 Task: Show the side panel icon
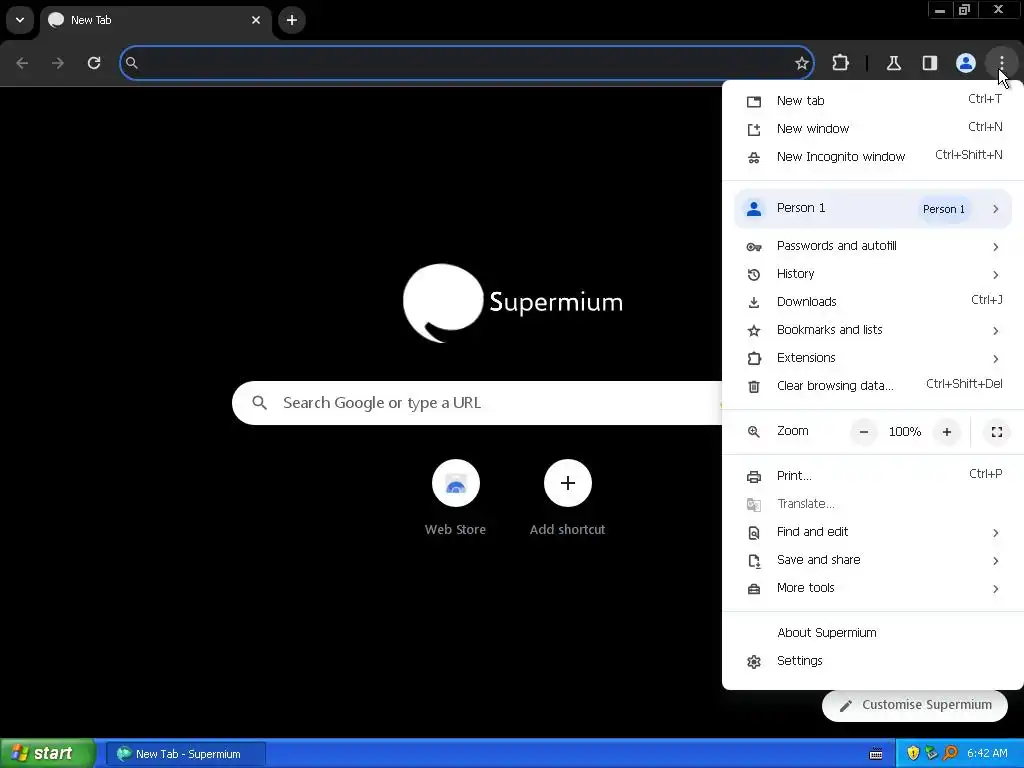tap(929, 63)
